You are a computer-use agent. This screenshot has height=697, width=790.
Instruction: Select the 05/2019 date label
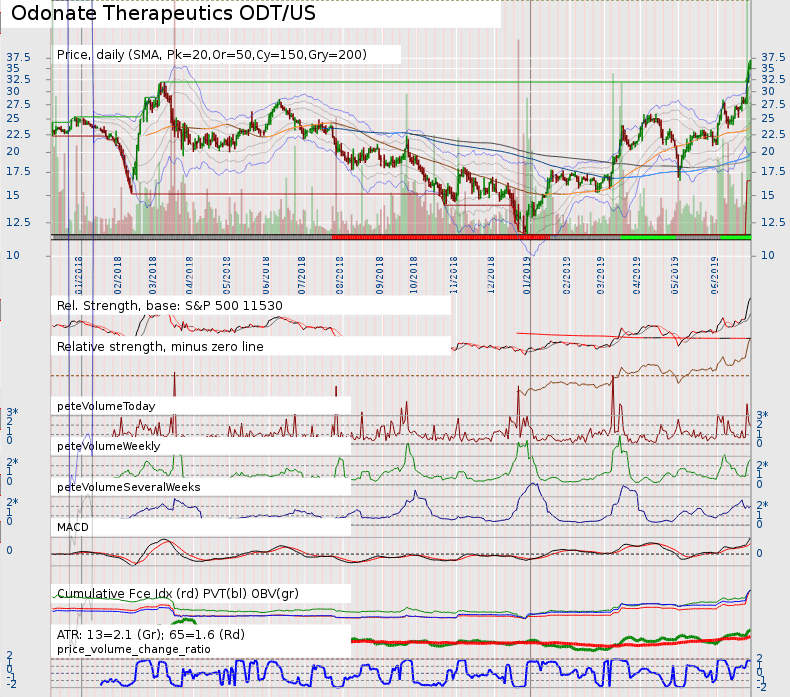[675, 276]
